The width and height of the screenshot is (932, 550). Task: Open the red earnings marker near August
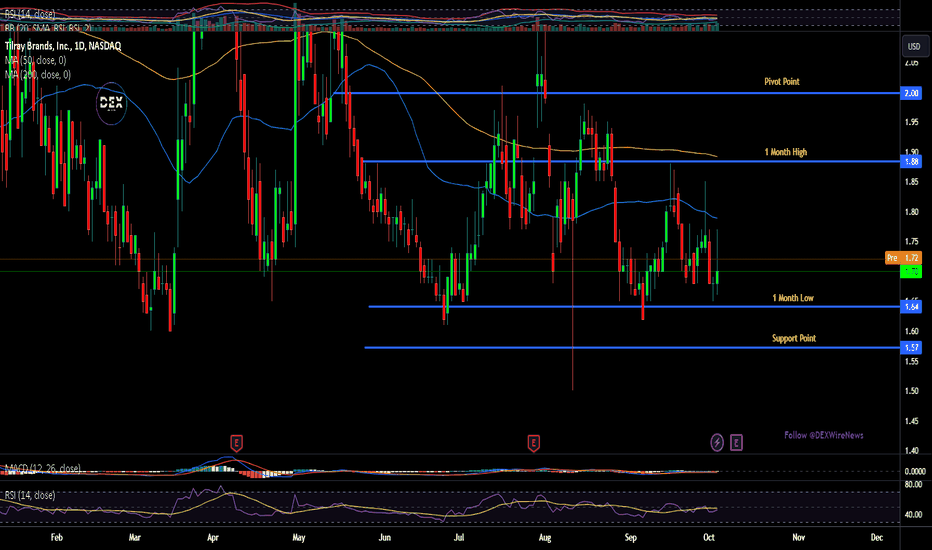pos(533,443)
